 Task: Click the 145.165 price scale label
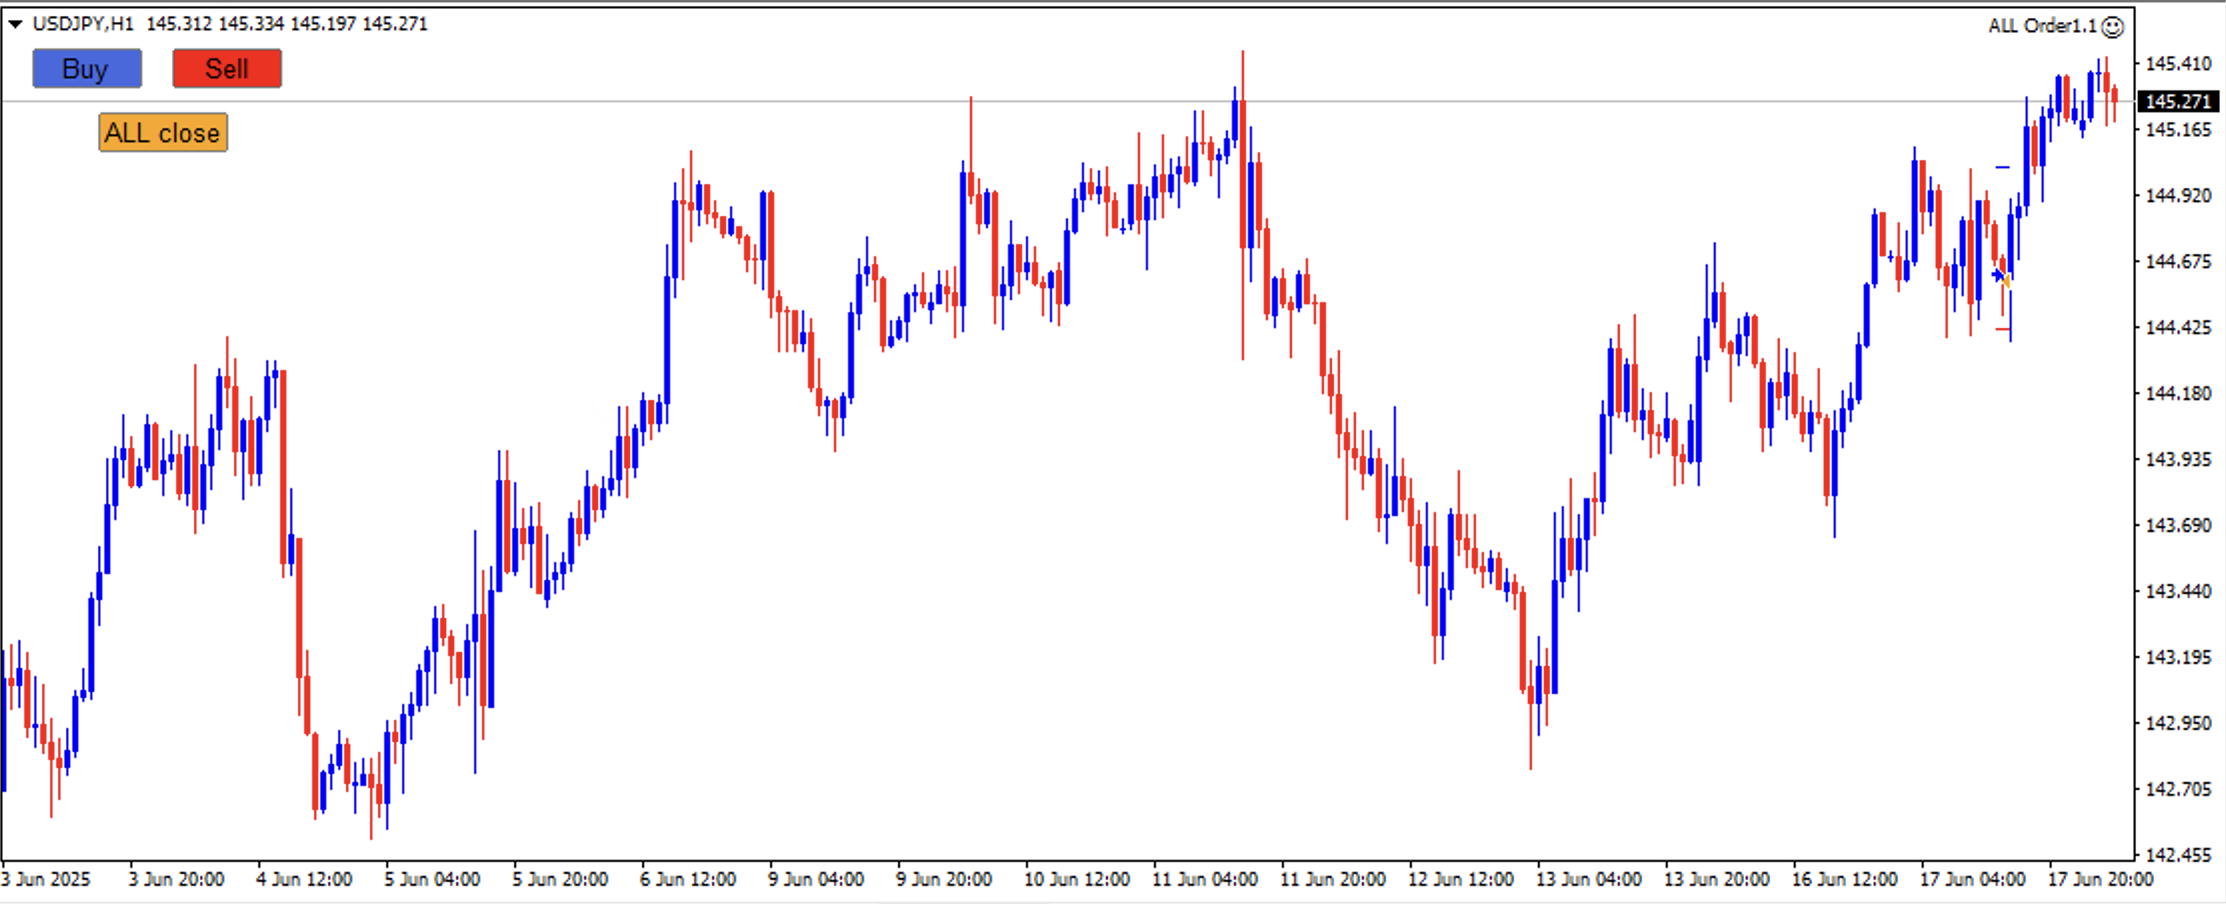click(2178, 130)
